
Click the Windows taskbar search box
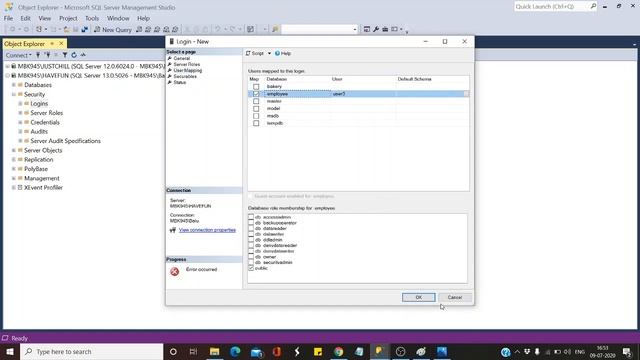pos(91,351)
